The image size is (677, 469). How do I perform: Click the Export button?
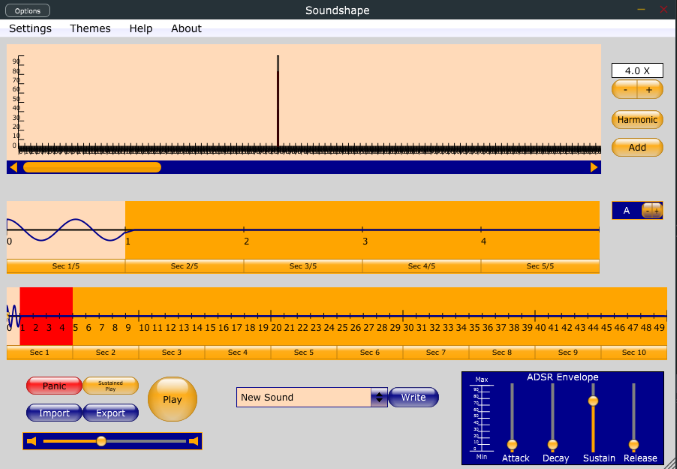coord(111,413)
